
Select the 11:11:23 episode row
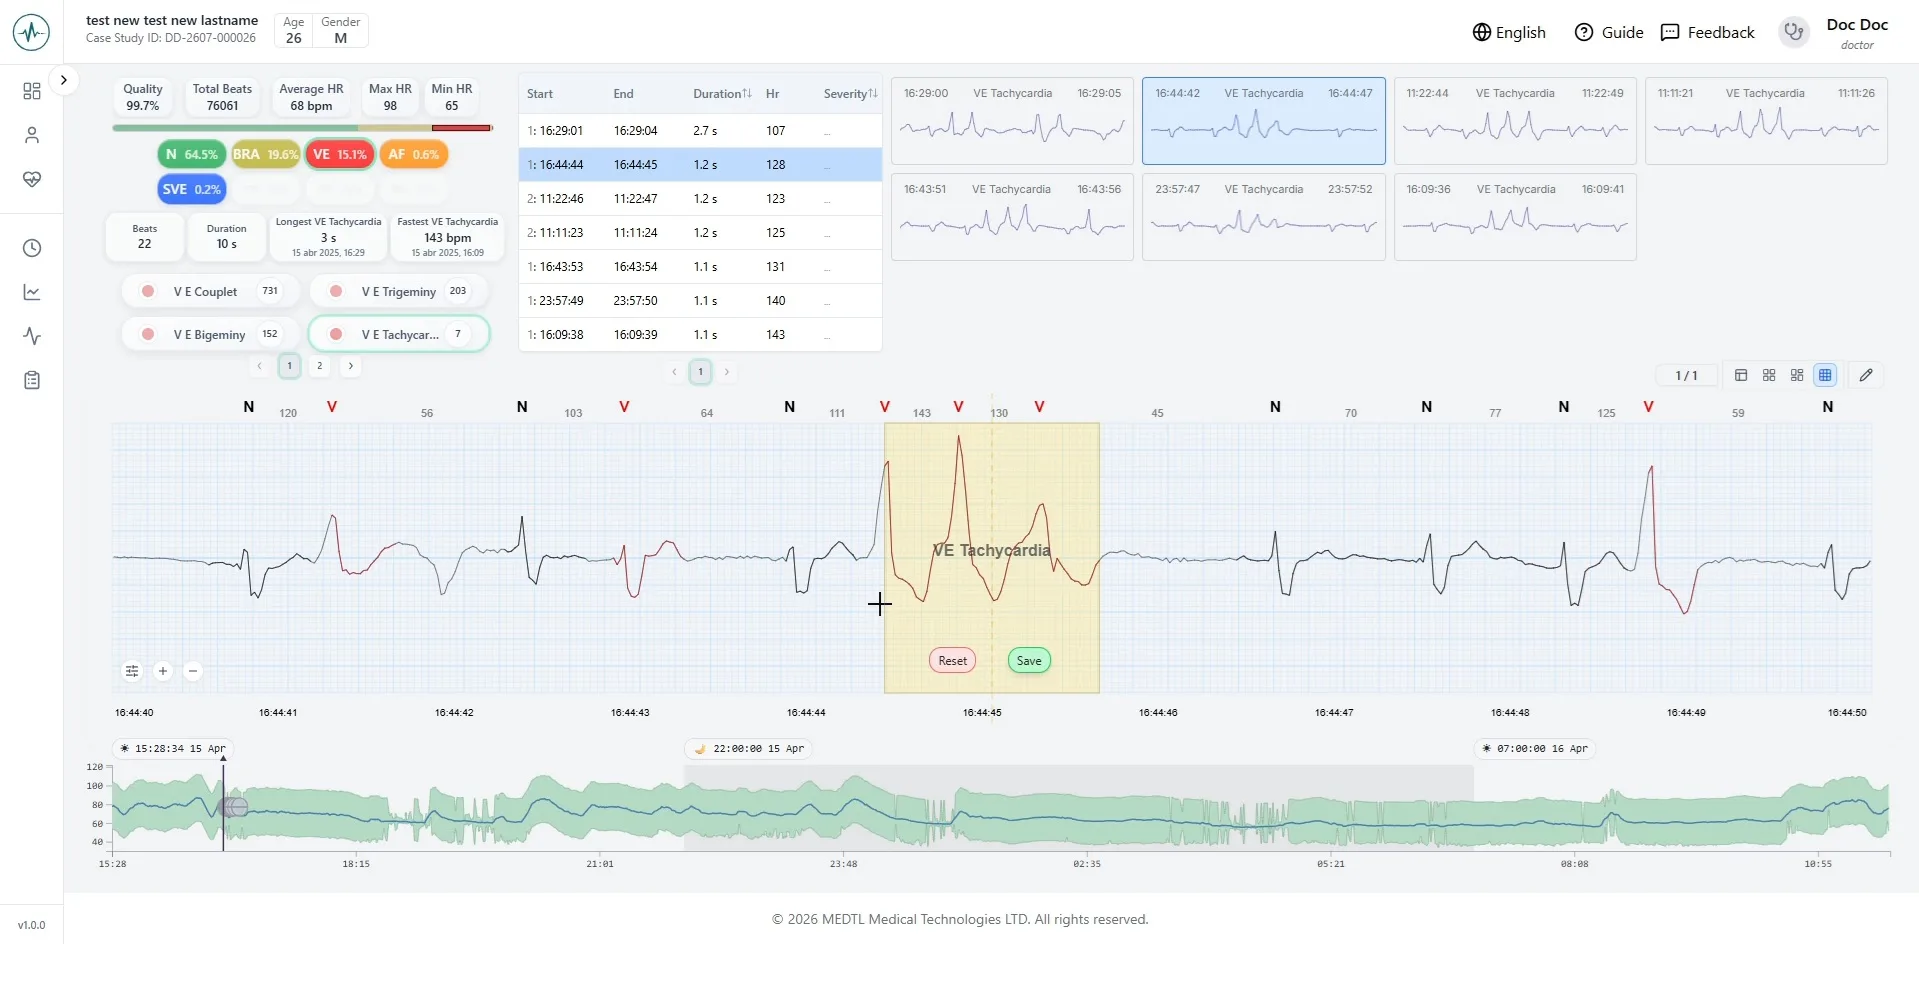pos(700,232)
